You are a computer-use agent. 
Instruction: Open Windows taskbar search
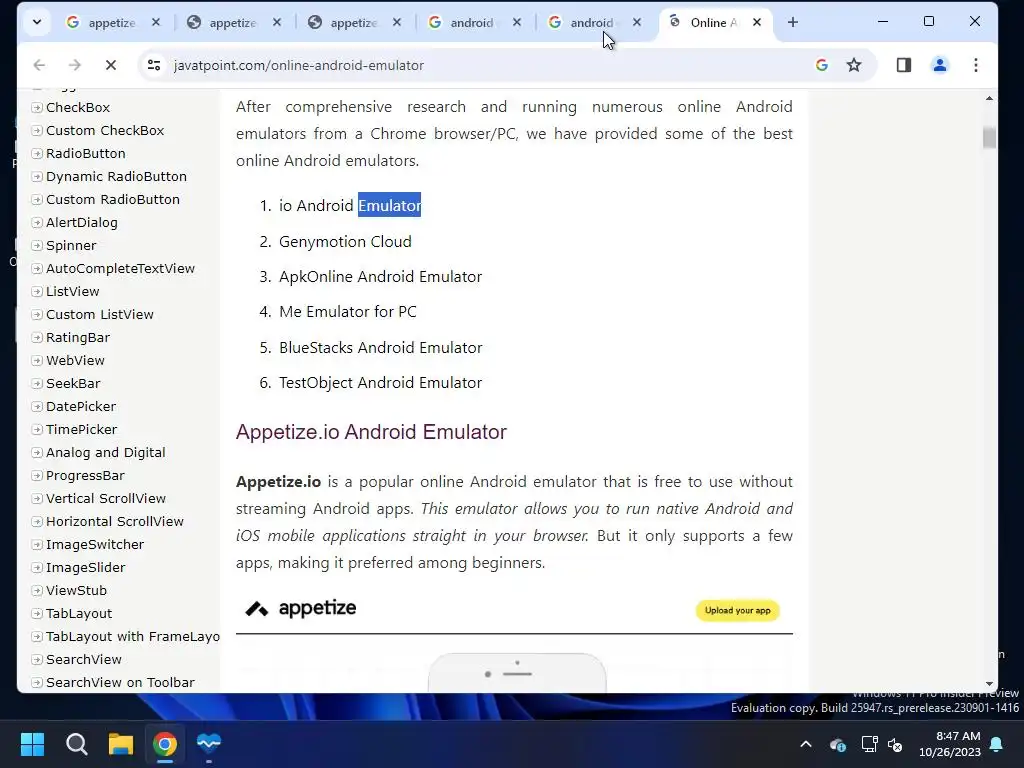(76, 744)
